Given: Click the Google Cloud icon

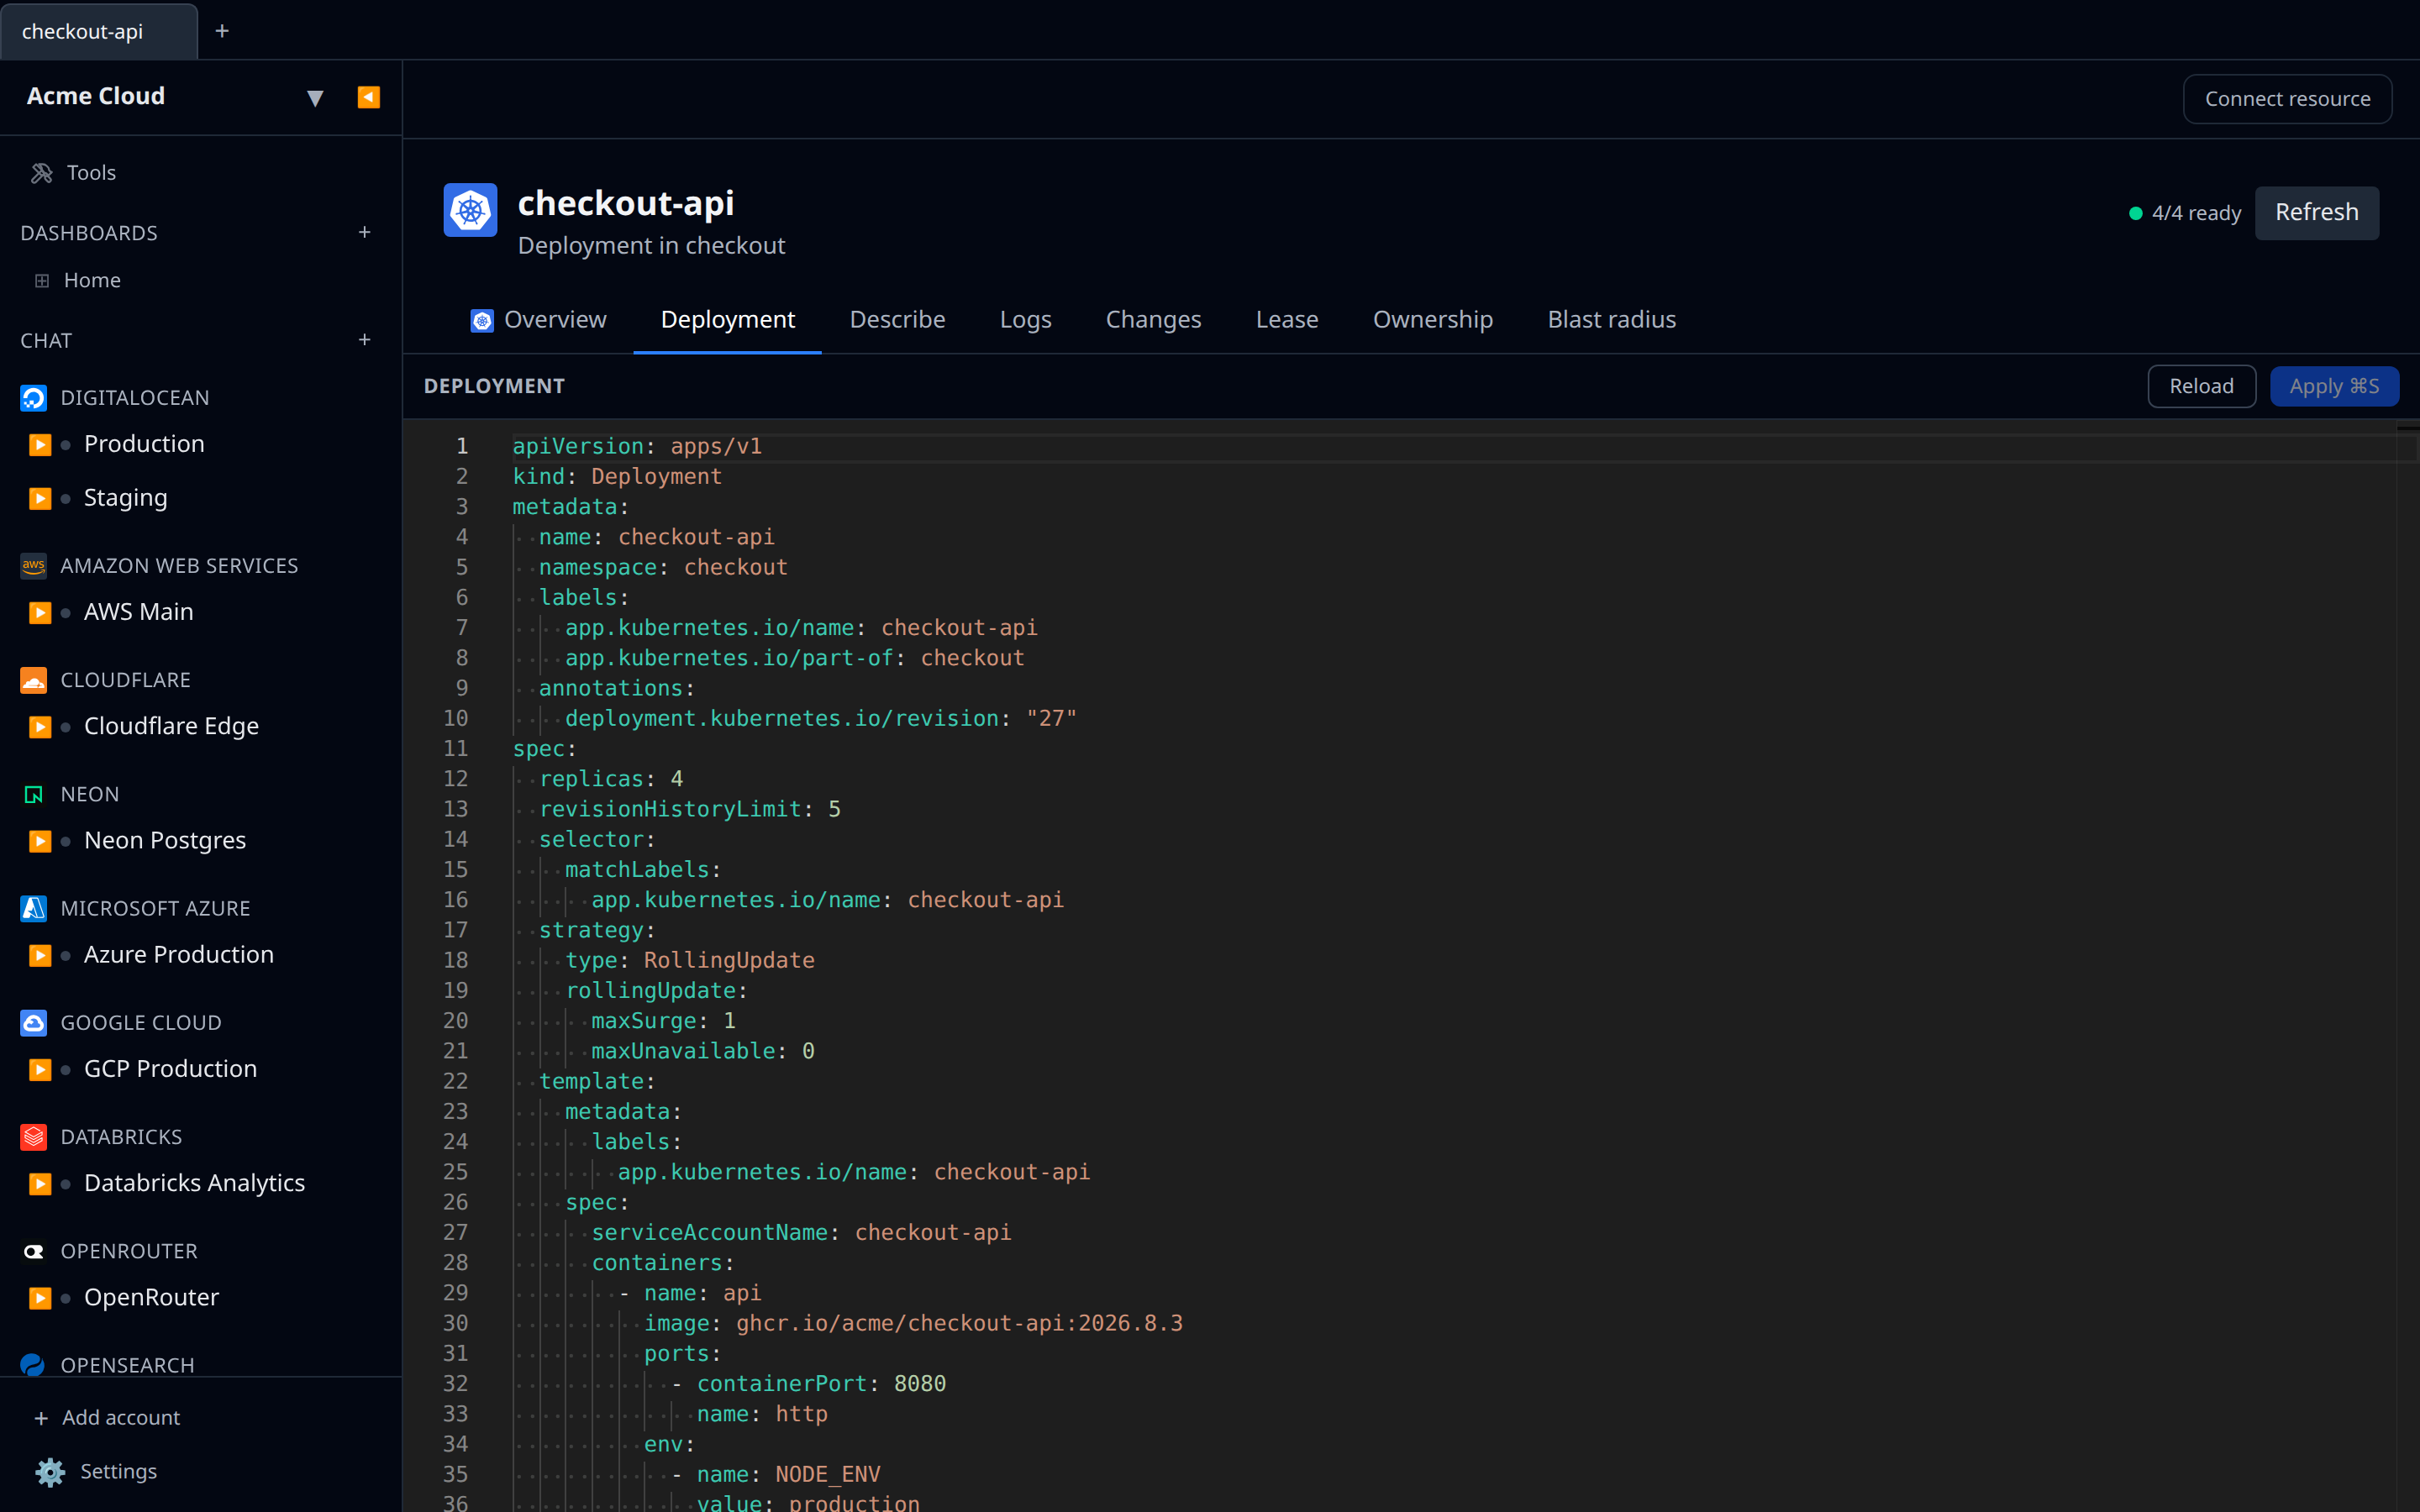Looking at the screenshot, I should click(x=34, y=1023).
